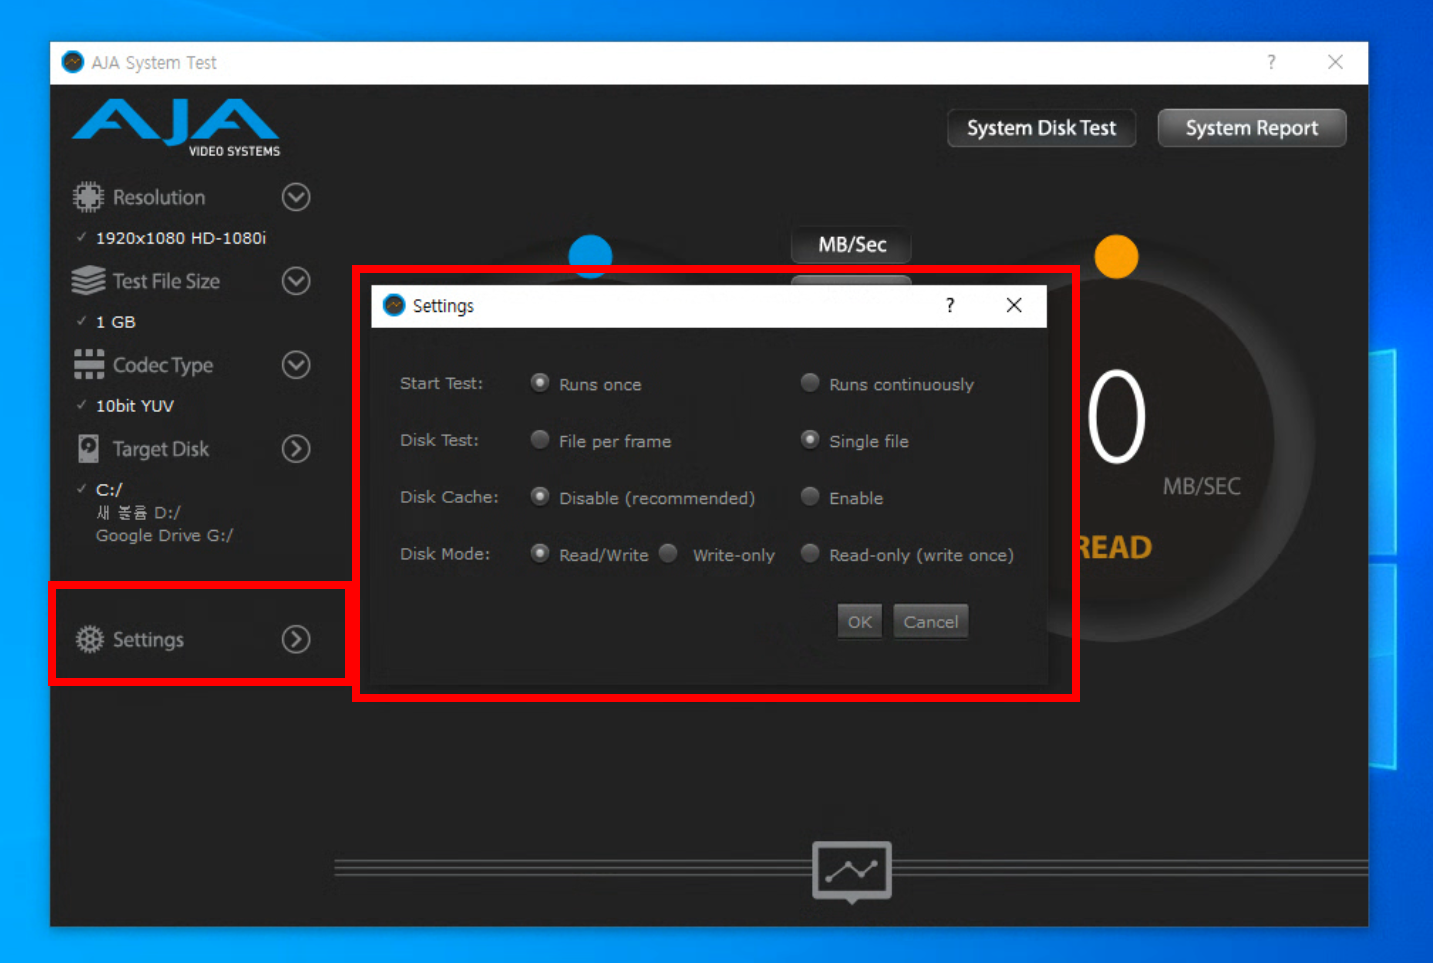Select the 1 GB file size entry
Image resolution: width=1433 pixels, height=963 pixels.
[x=115, y=322]
